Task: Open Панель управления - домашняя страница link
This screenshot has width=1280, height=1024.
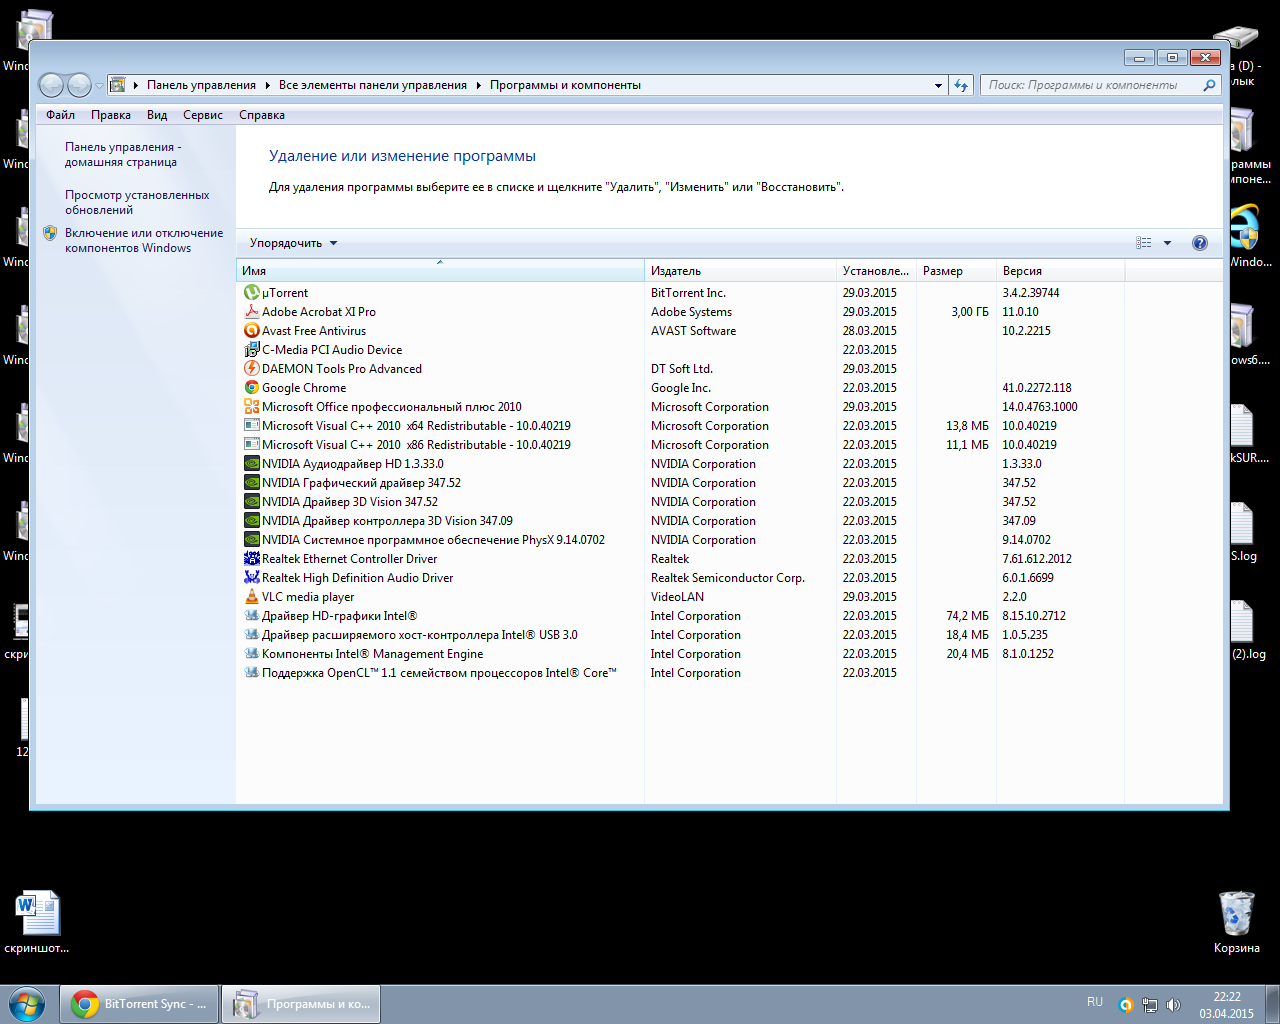Action: [x=123, y=154]
